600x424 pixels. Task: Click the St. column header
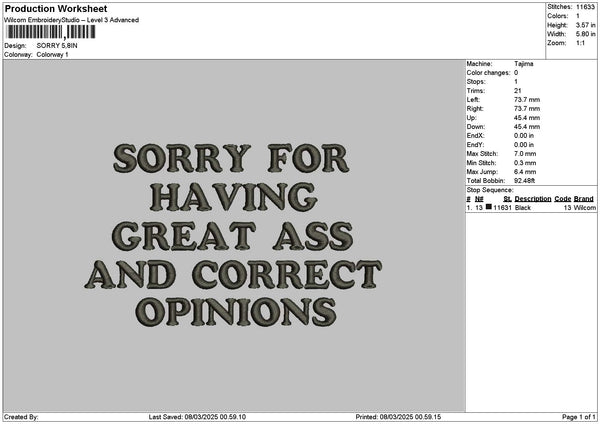tap(507, 199)
